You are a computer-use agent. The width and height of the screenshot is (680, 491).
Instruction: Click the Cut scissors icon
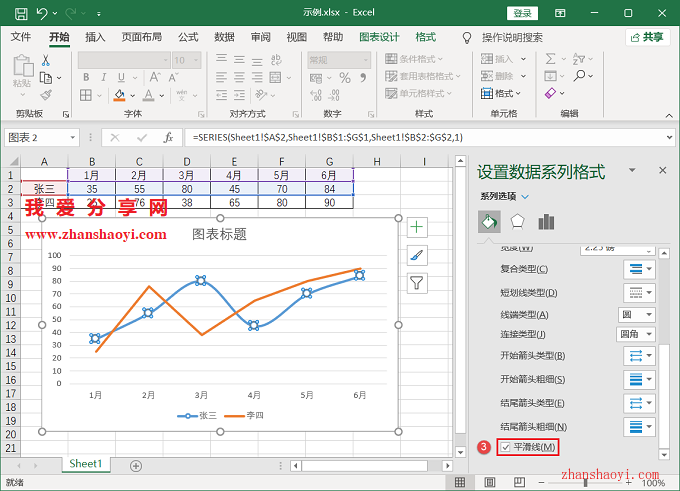tap(46, 60)
